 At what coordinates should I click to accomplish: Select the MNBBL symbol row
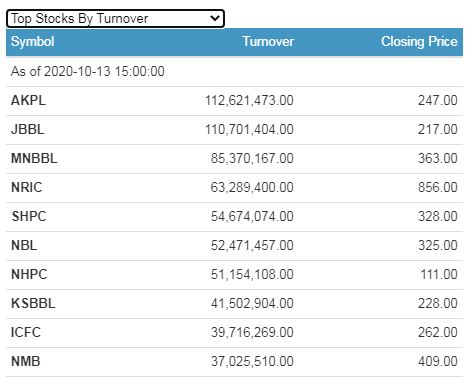(x=234, y=158)
